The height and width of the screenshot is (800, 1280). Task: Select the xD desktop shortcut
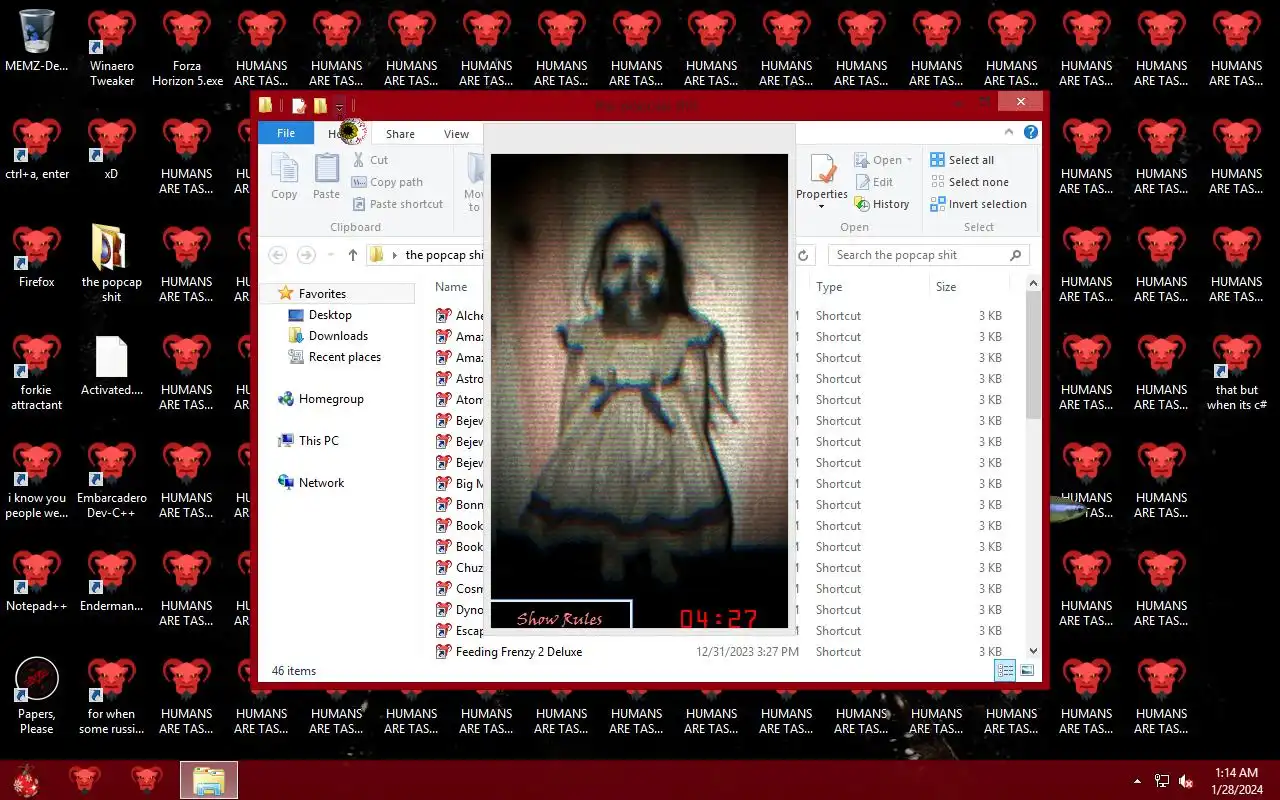click(x=111, y=148)
